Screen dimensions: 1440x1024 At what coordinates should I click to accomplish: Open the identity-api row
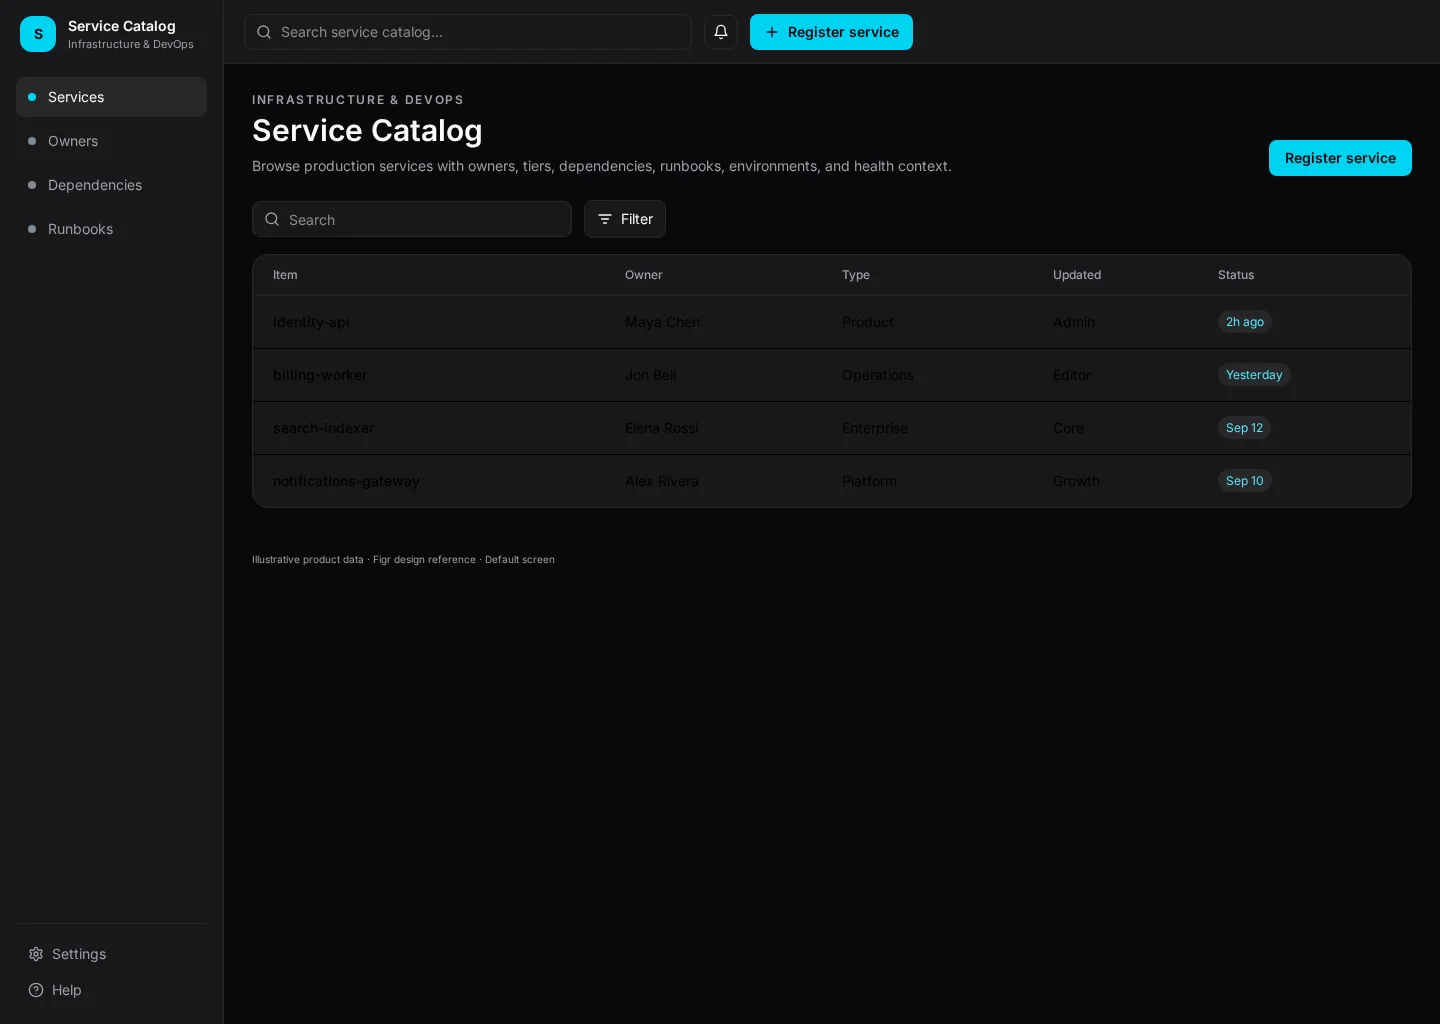tap(832, 322)
